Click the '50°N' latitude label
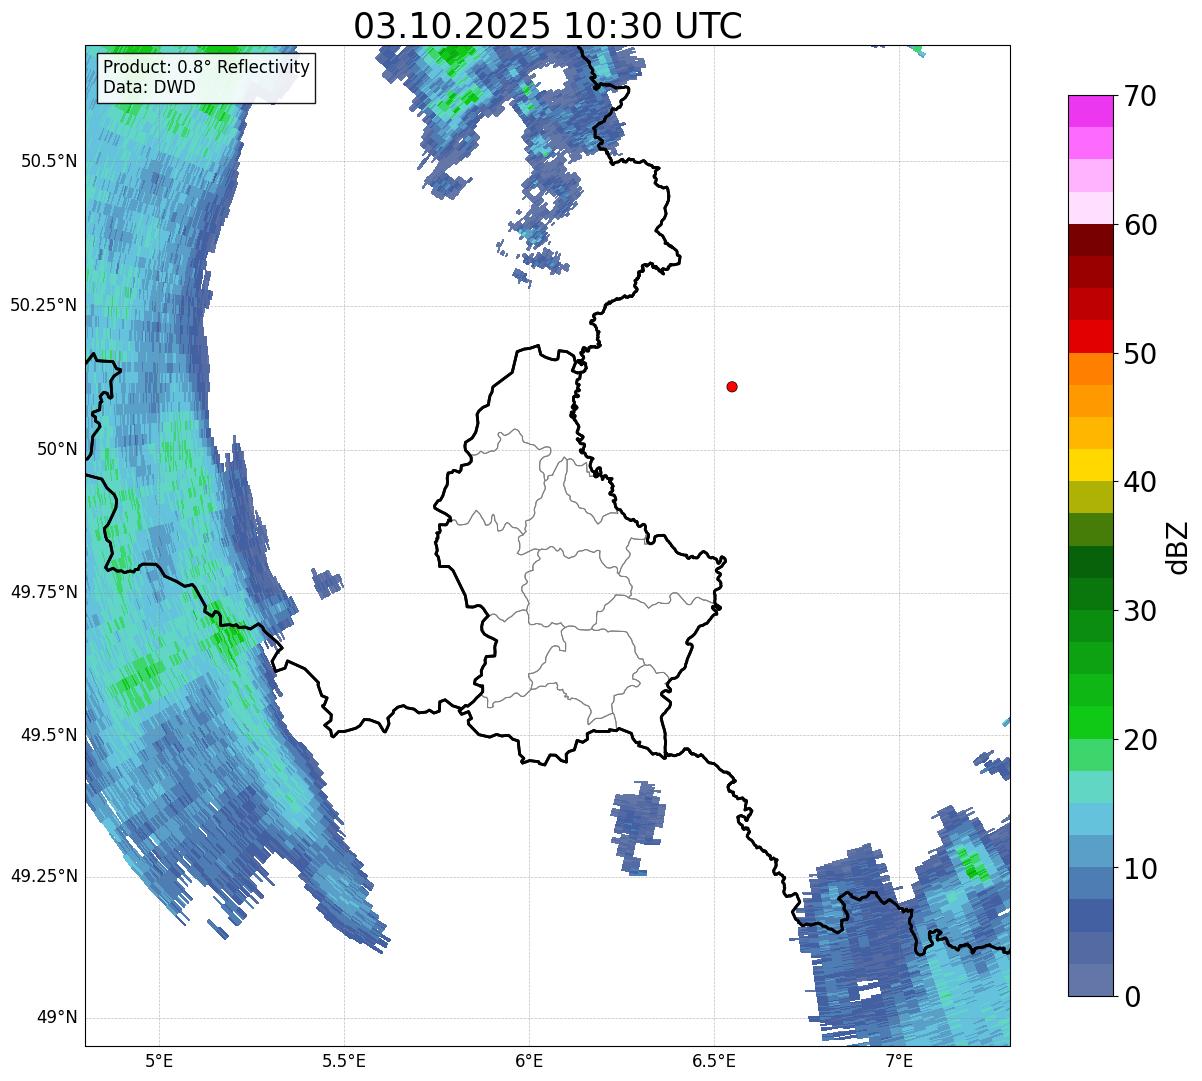The width and height of the screenshot is (1202, 1081). pyautogui.click(x=57, y=449)
